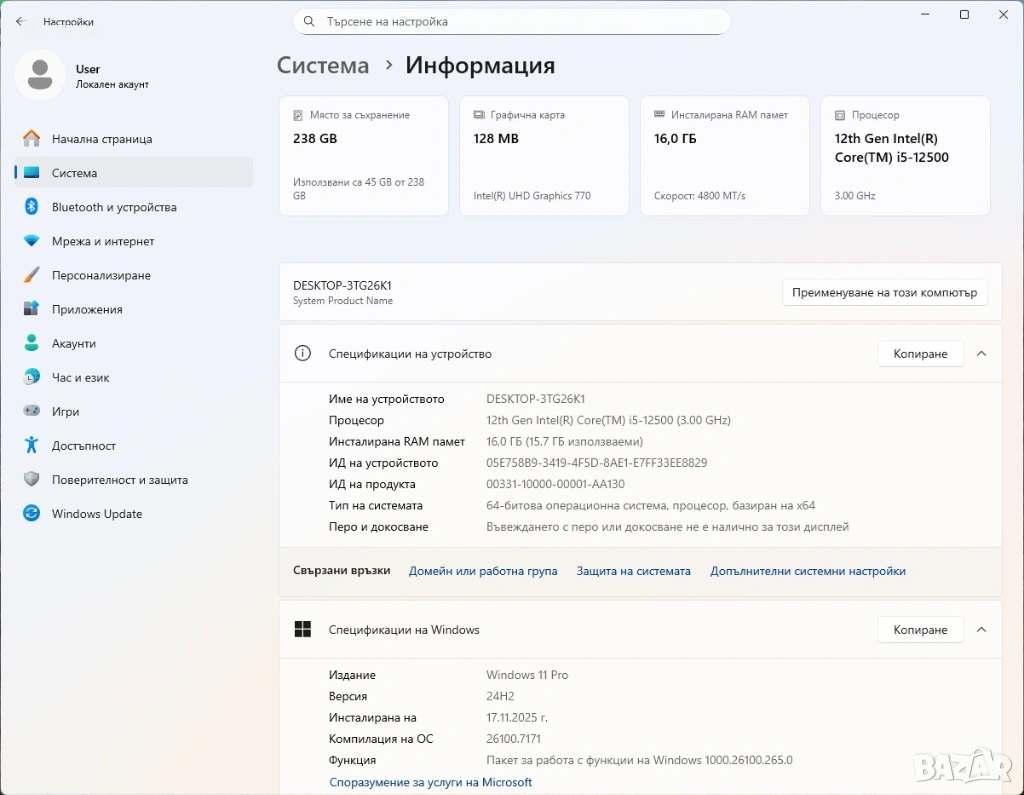The width and height of the screenshot is (1024, 795).
Task: Collapse Спецификации на Windows section chevron
Action: click(981, 630)
